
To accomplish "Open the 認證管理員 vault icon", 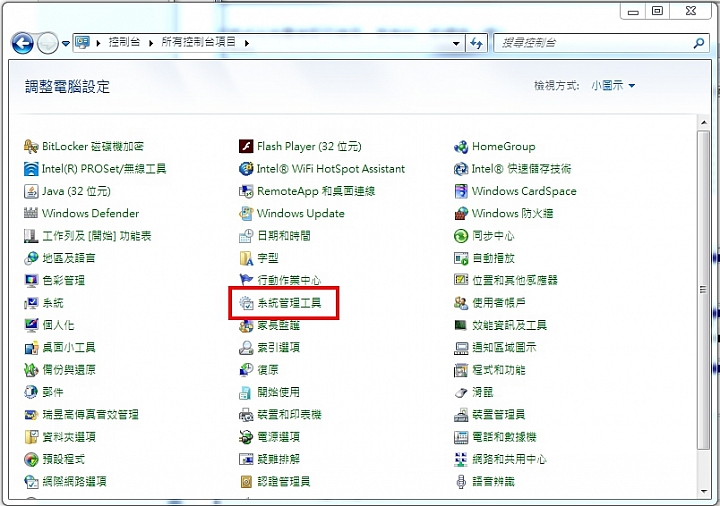I will click(246, 481).
